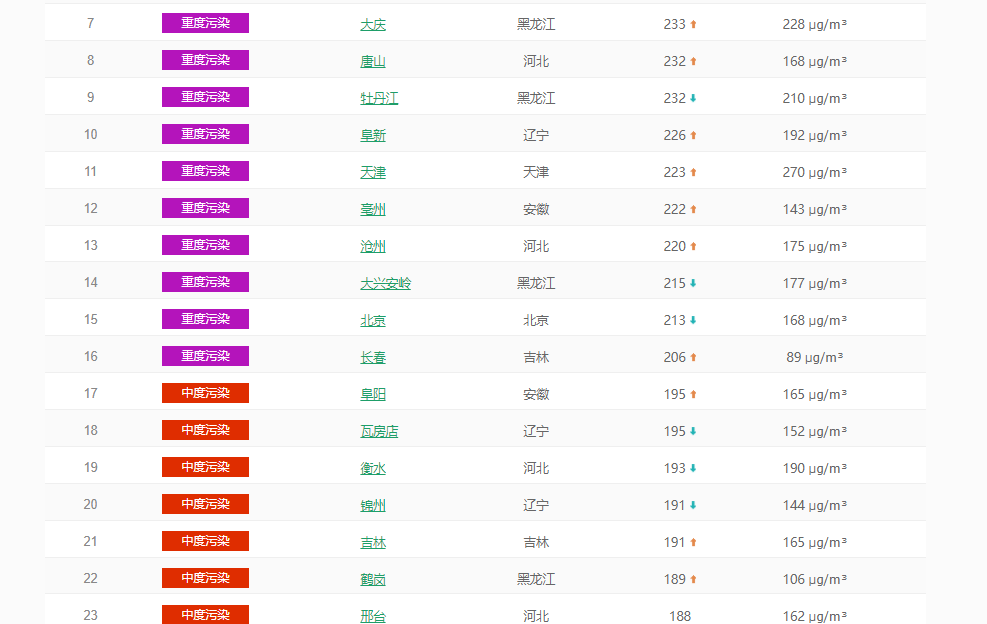Click the down arrow beside AQI 213
Viewport: 987px width, 624px height.
[693, 320]
